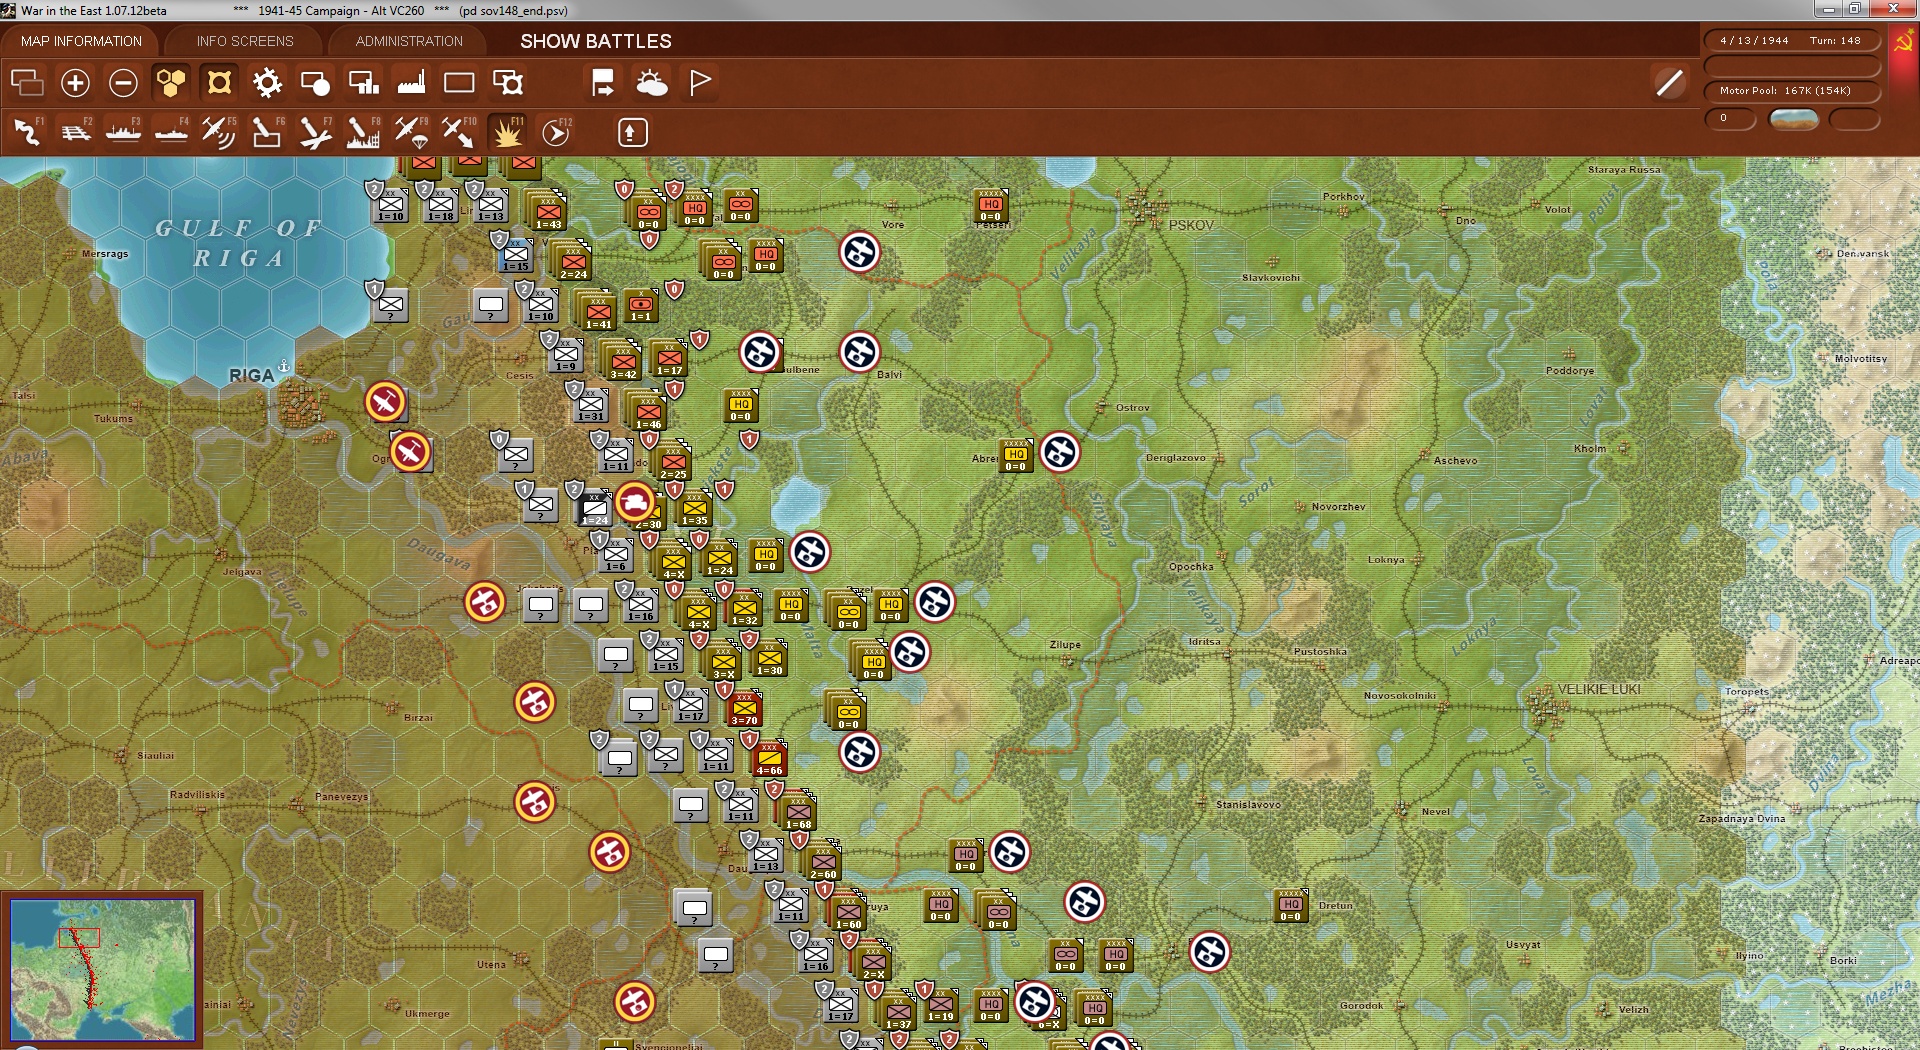
Task: Select the Soviet unit labeled 1=68
Action: point(798,812)
